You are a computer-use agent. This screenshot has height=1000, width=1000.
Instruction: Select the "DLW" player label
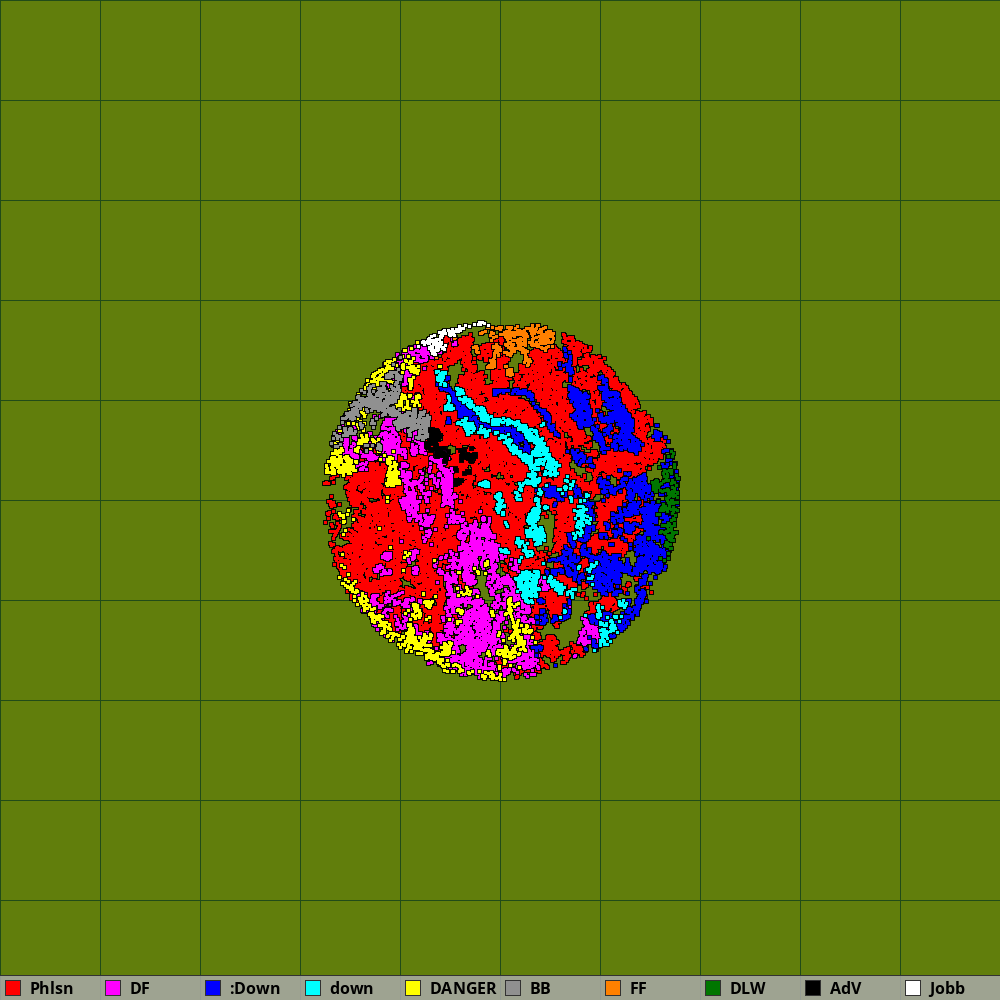click(747, 988)
